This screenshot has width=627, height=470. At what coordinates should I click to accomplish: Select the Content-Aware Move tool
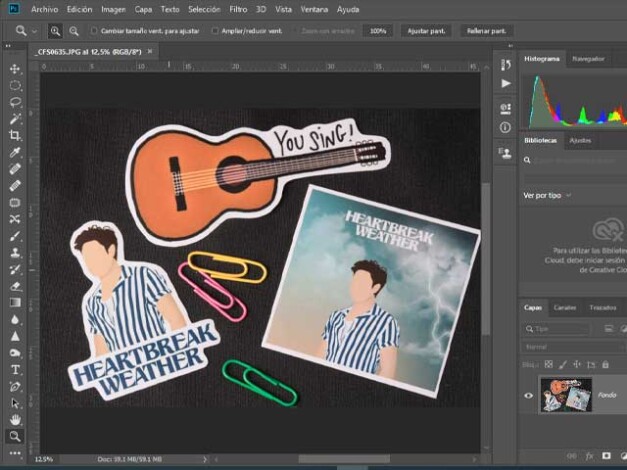click(x=15, y=219)
